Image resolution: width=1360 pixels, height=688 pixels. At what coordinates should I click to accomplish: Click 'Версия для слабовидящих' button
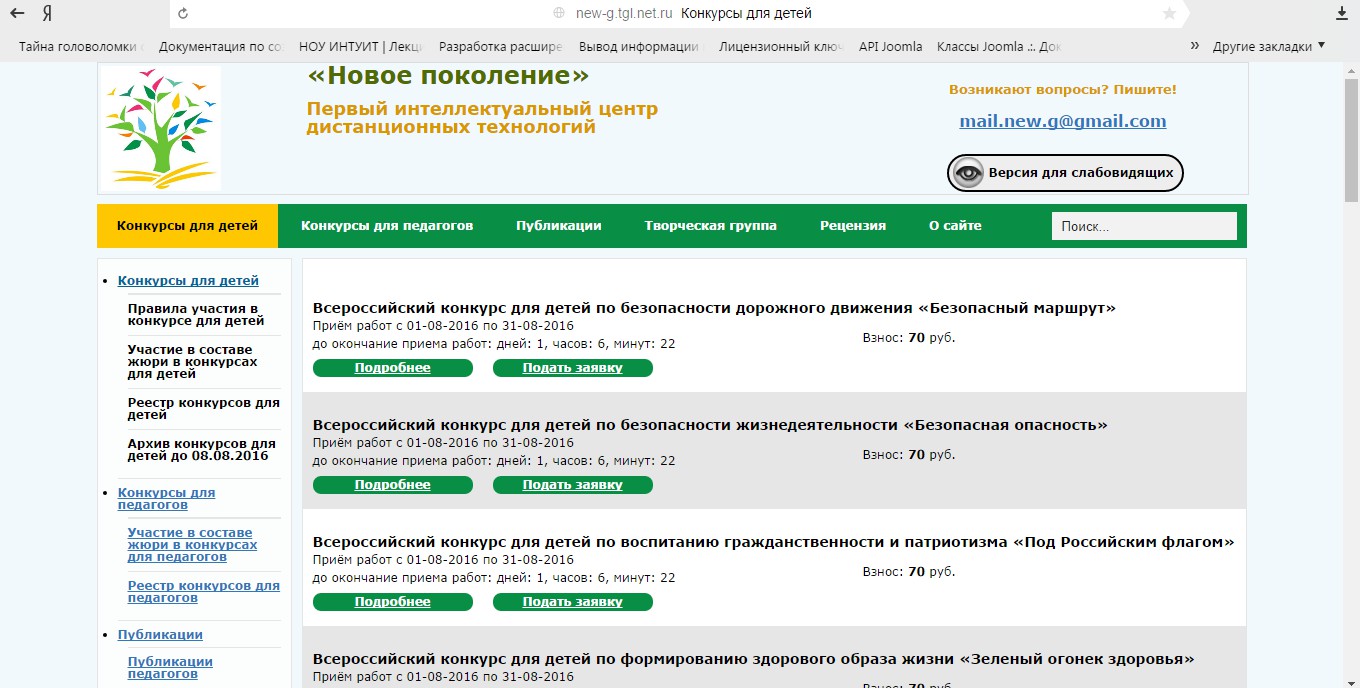pos(1065,173)
